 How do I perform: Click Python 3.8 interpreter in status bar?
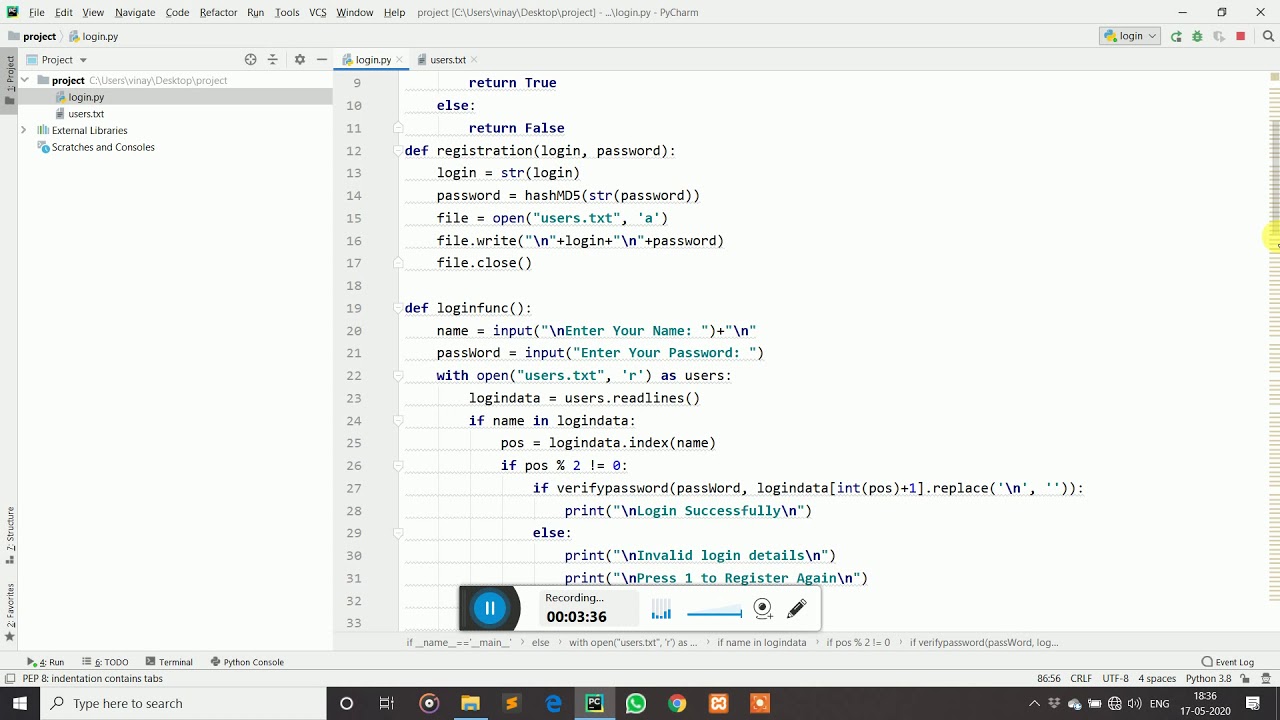coord(1208,678)
